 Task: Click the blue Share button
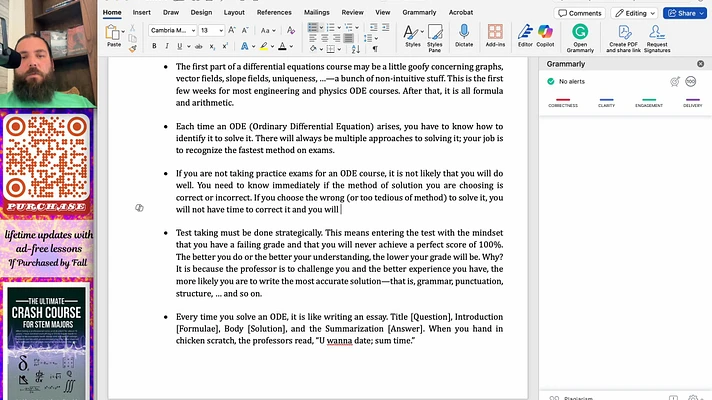click(x=685, y=13)
